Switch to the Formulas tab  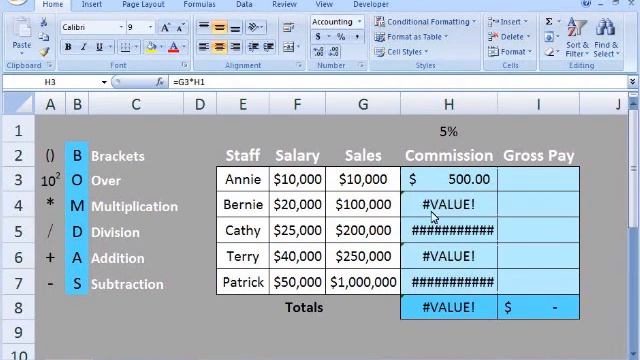199,4
